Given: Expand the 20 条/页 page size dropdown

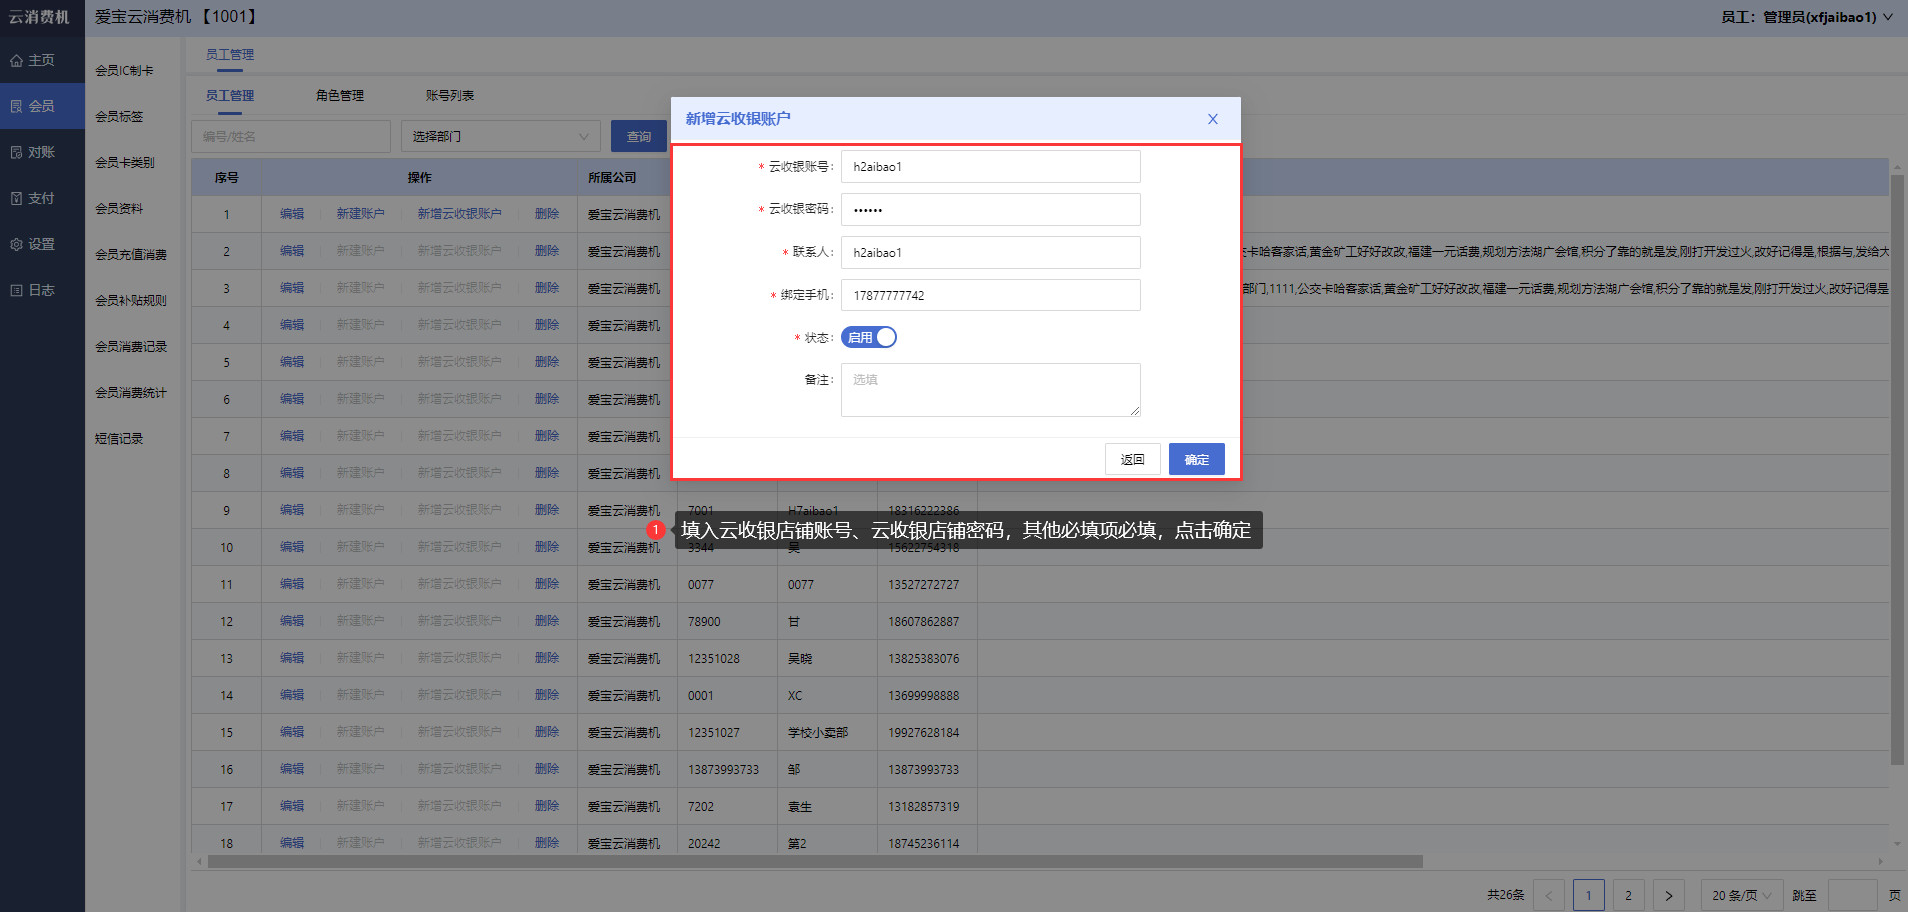Looking at the screenshot, I should 1741,895.
